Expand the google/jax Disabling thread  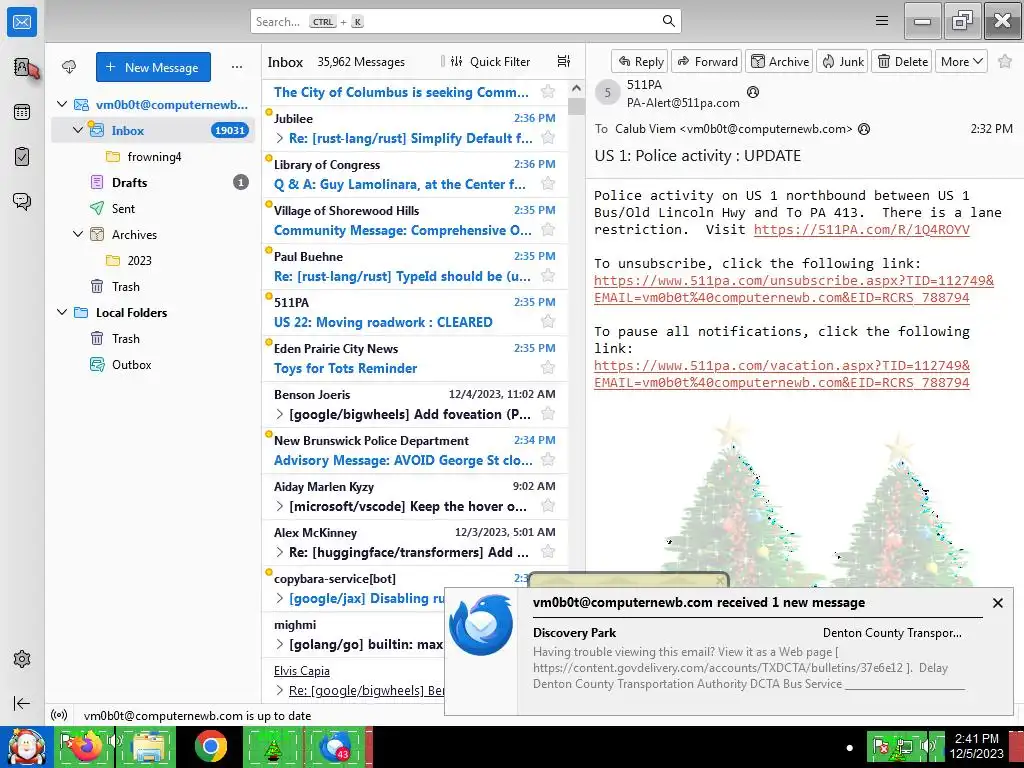pos(280,598)
